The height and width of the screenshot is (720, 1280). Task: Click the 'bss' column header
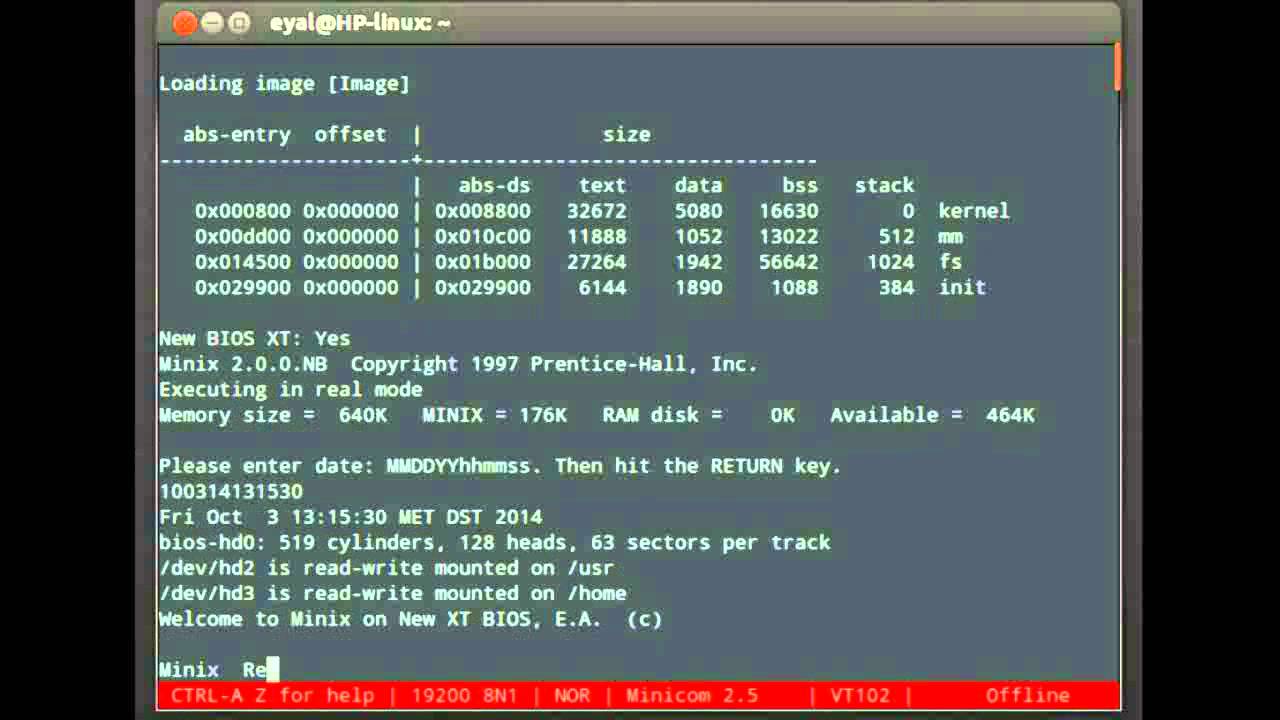[800, 186]
